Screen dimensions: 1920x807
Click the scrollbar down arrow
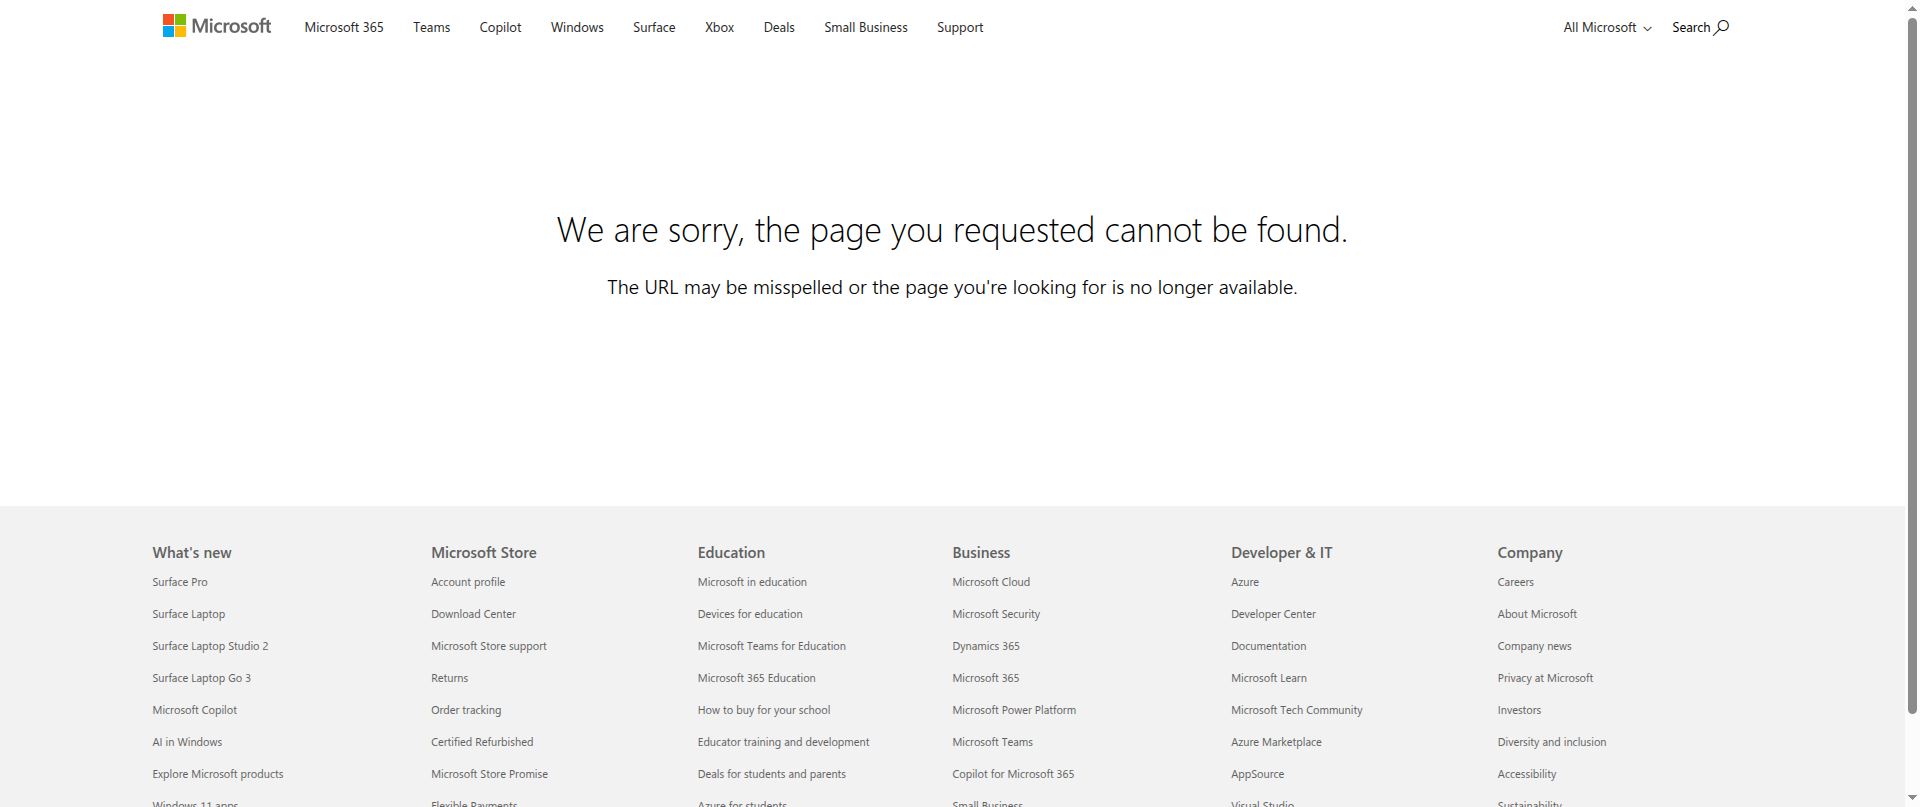click(1912, 799)
